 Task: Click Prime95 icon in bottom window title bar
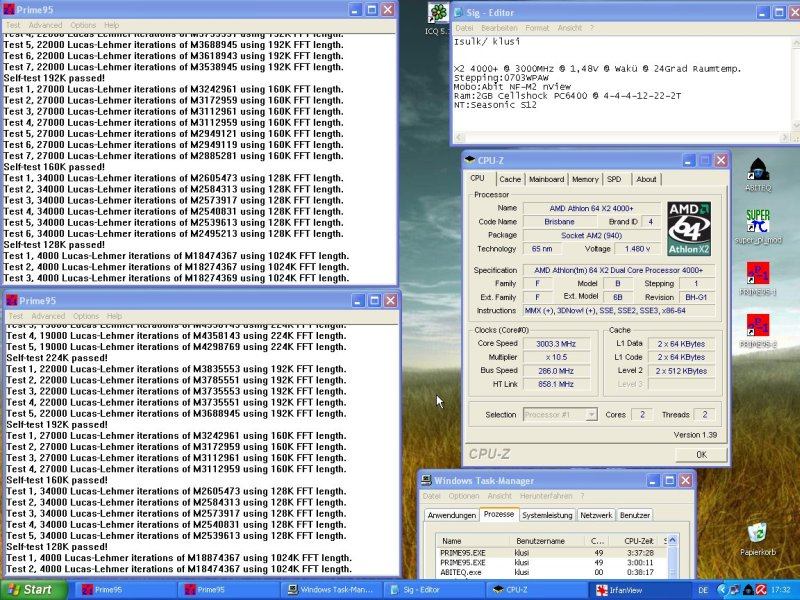click(12, 300)
